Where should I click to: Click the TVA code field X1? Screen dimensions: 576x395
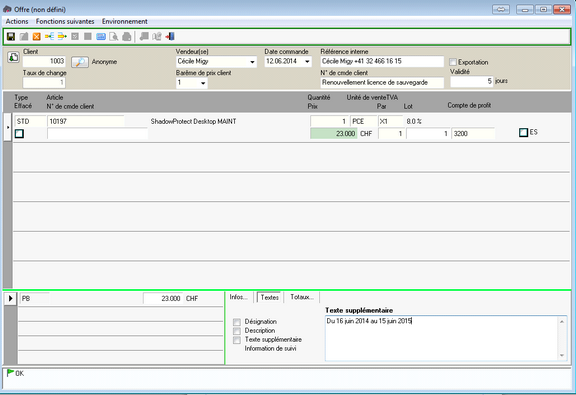[390, 121]
